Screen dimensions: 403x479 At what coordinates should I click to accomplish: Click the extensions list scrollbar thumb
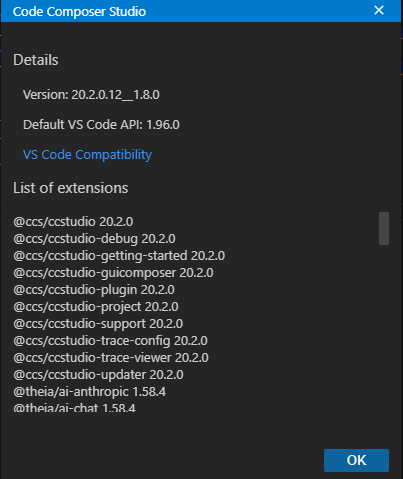click(384, 228)
